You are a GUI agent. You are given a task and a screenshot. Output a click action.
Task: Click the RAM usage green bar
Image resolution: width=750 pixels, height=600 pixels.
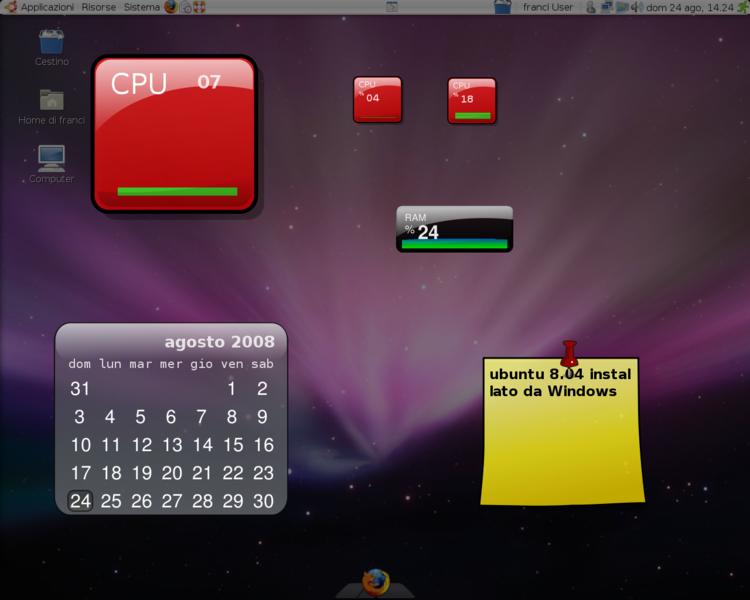[x=454, y=243]
